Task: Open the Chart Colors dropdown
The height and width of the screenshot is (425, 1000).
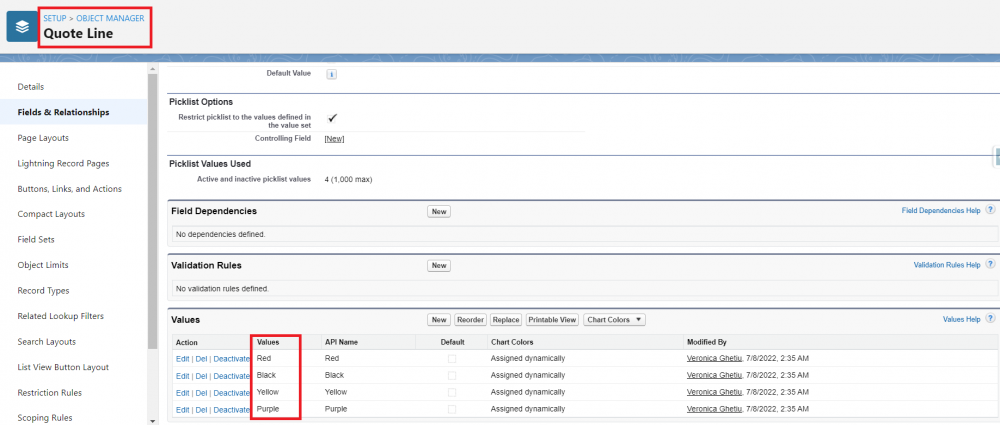Action: (x=614, y=320)
